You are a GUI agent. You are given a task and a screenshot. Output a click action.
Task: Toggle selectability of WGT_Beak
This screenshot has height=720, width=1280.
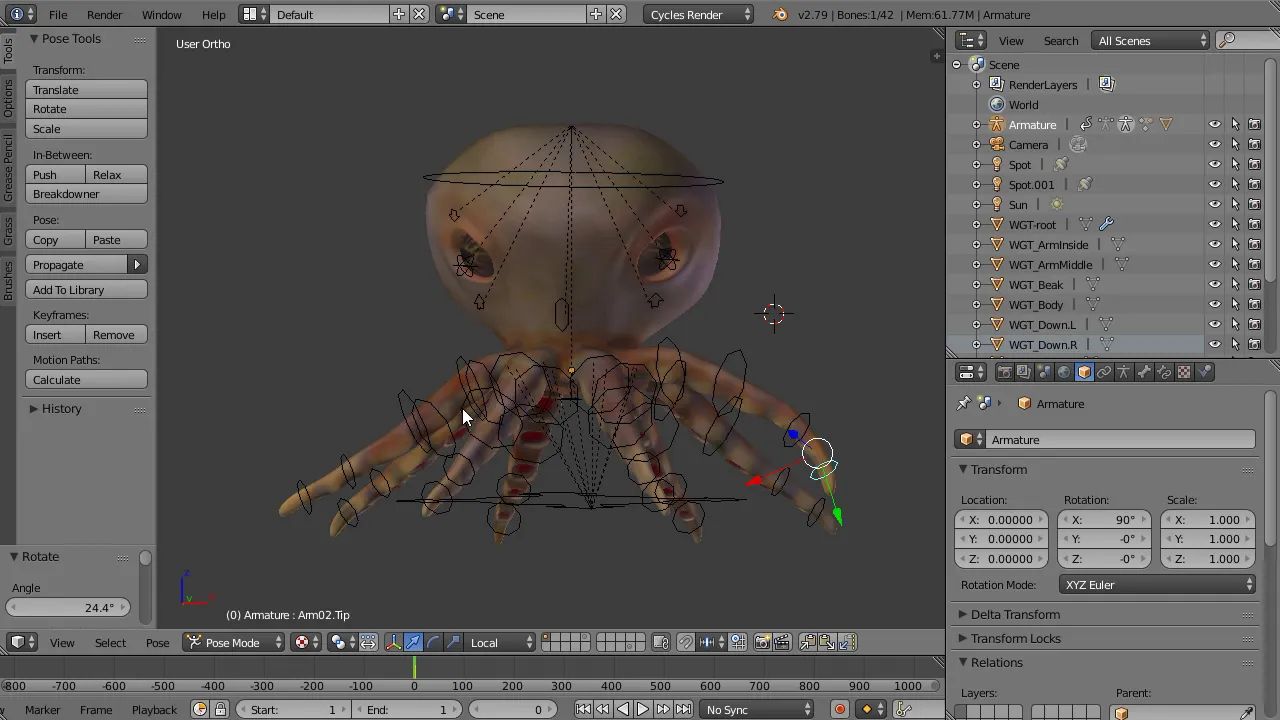1235,285
